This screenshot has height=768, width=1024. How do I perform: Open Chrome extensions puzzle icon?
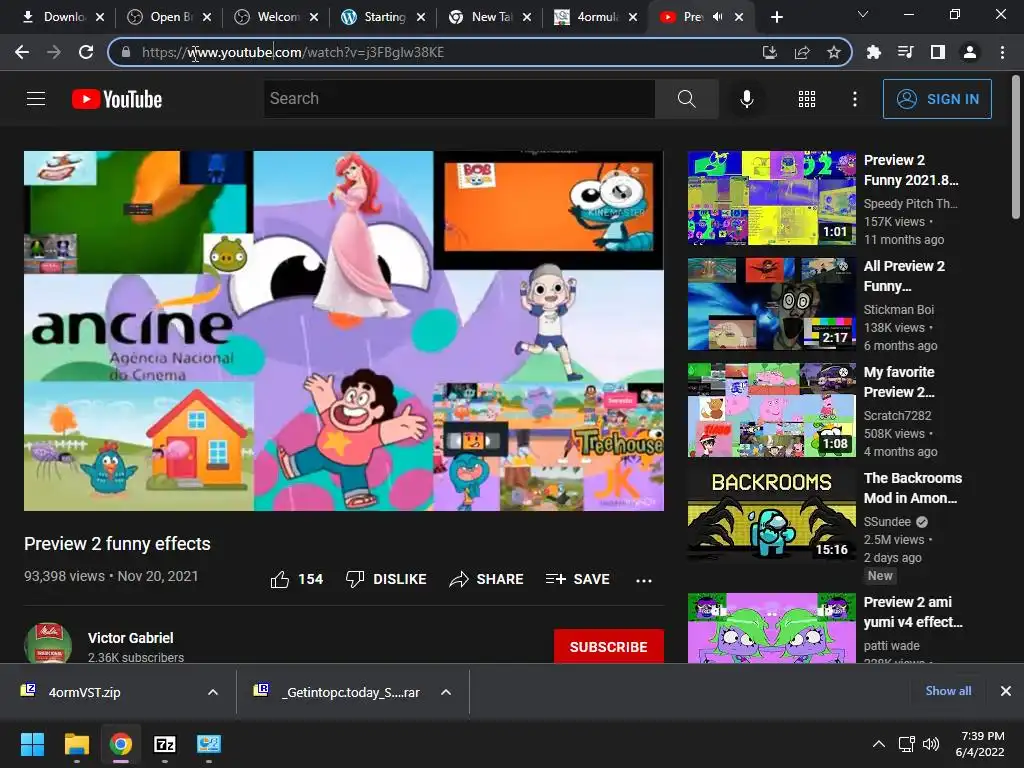[x=874, y=52]
